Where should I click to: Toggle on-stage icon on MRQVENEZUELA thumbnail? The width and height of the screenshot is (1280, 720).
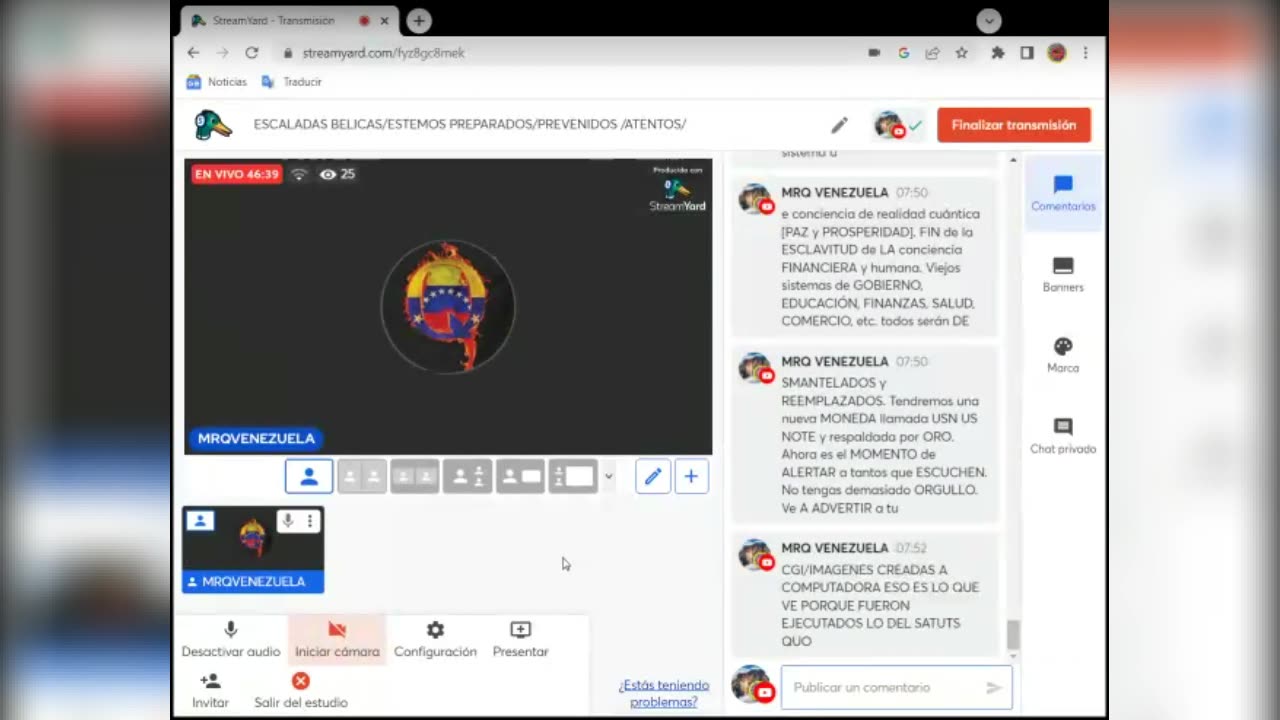[x=200, y=521]
